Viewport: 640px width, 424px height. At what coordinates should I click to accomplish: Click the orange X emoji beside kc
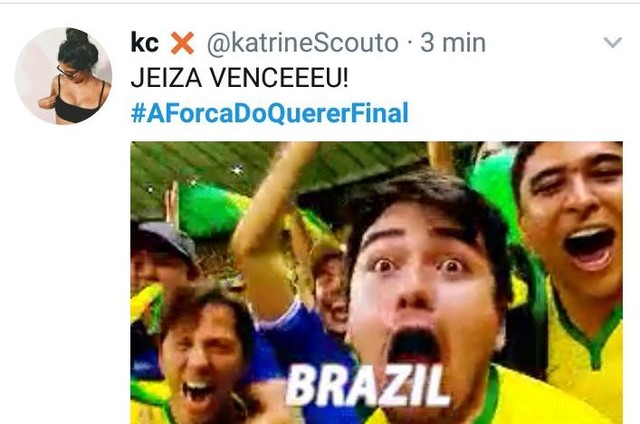[x=182, y=43]
